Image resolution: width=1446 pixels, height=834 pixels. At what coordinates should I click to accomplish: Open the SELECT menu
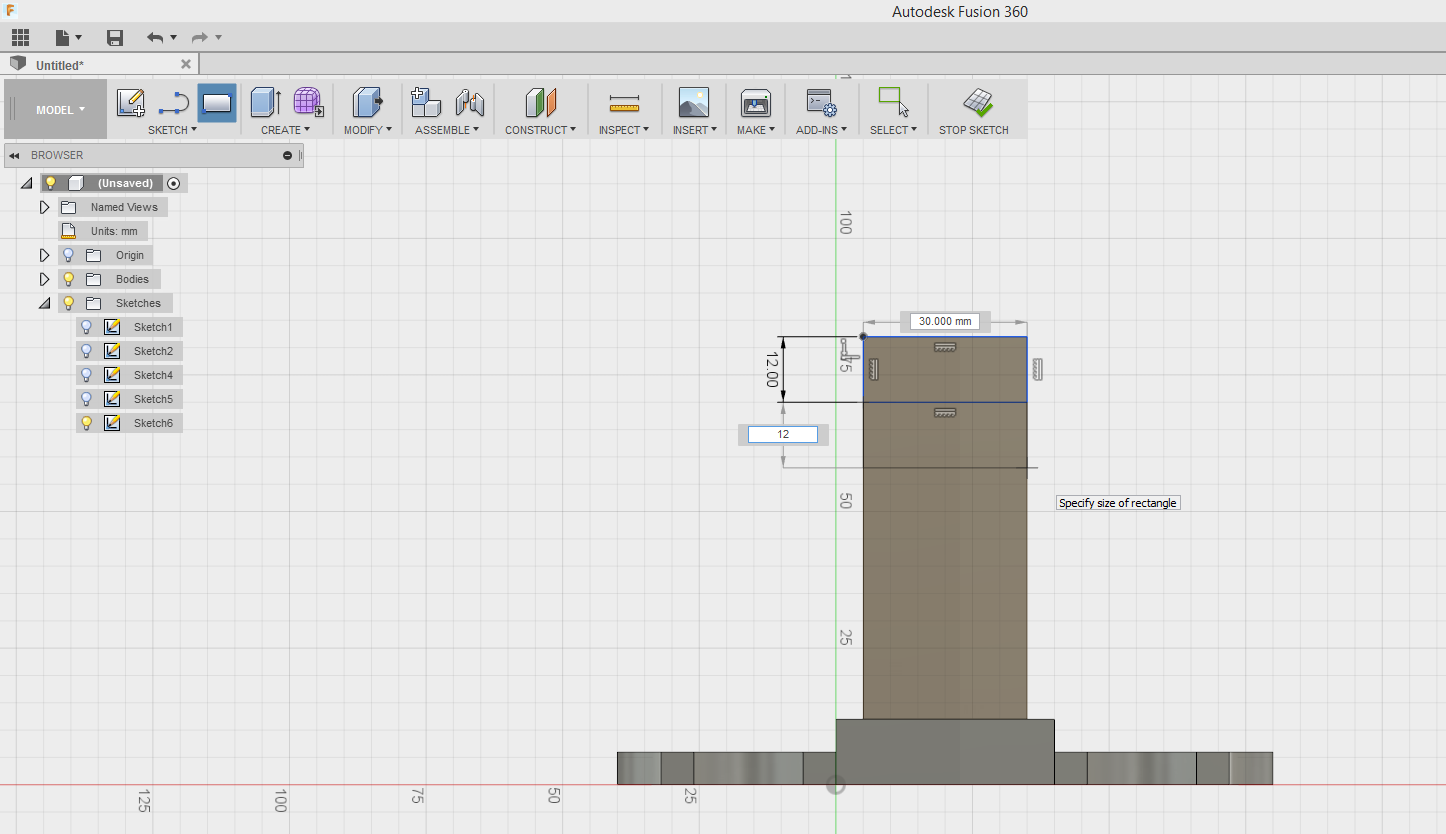893,130
